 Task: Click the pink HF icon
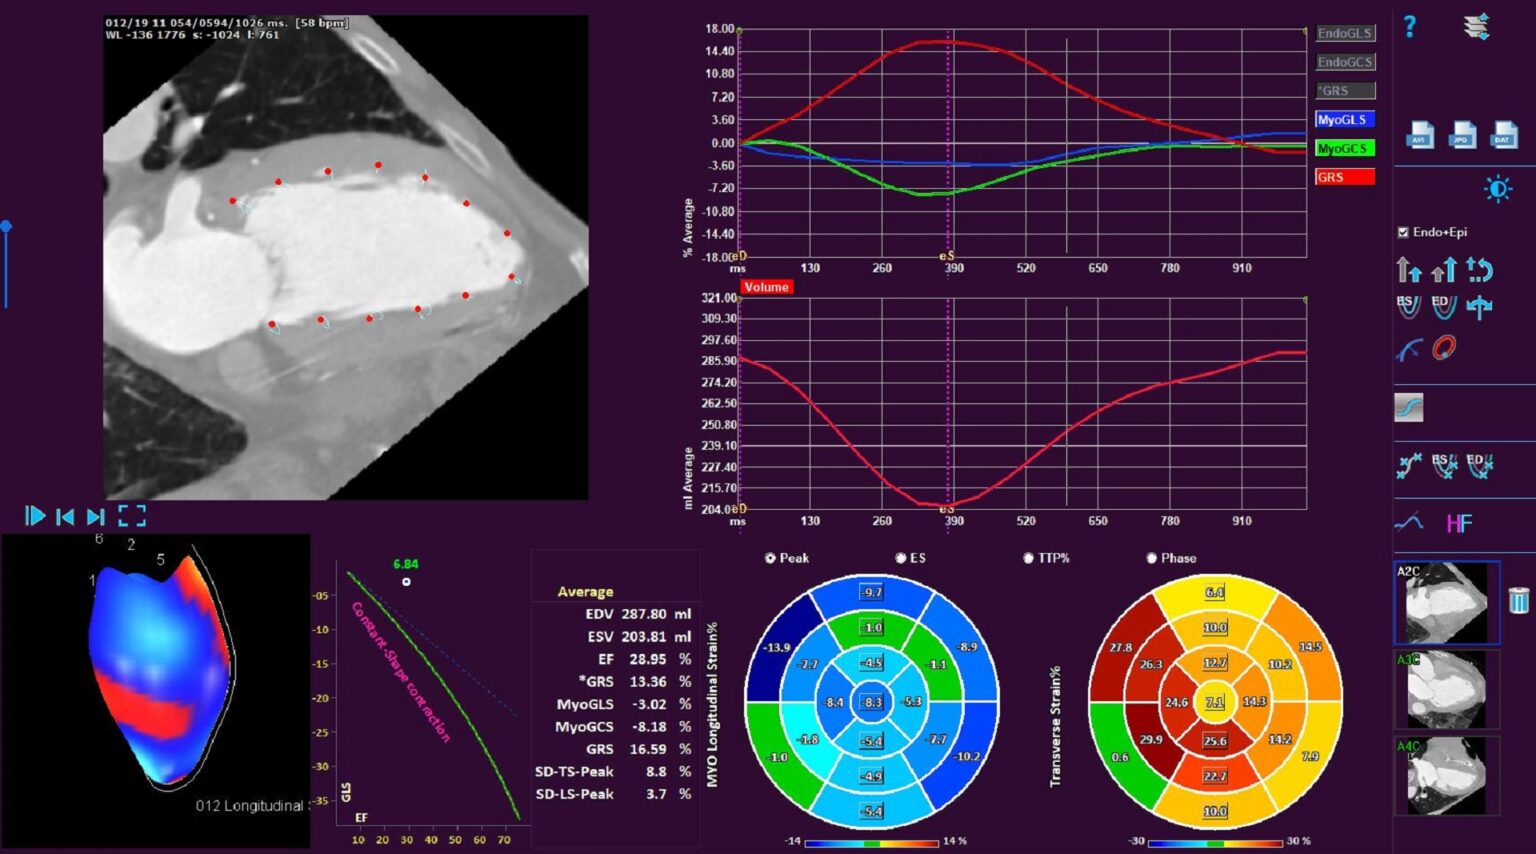[1459, 523]
